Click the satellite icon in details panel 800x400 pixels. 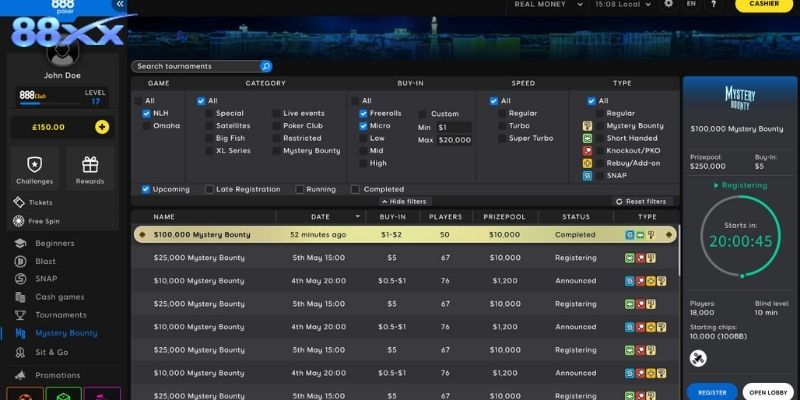(698, 358)
